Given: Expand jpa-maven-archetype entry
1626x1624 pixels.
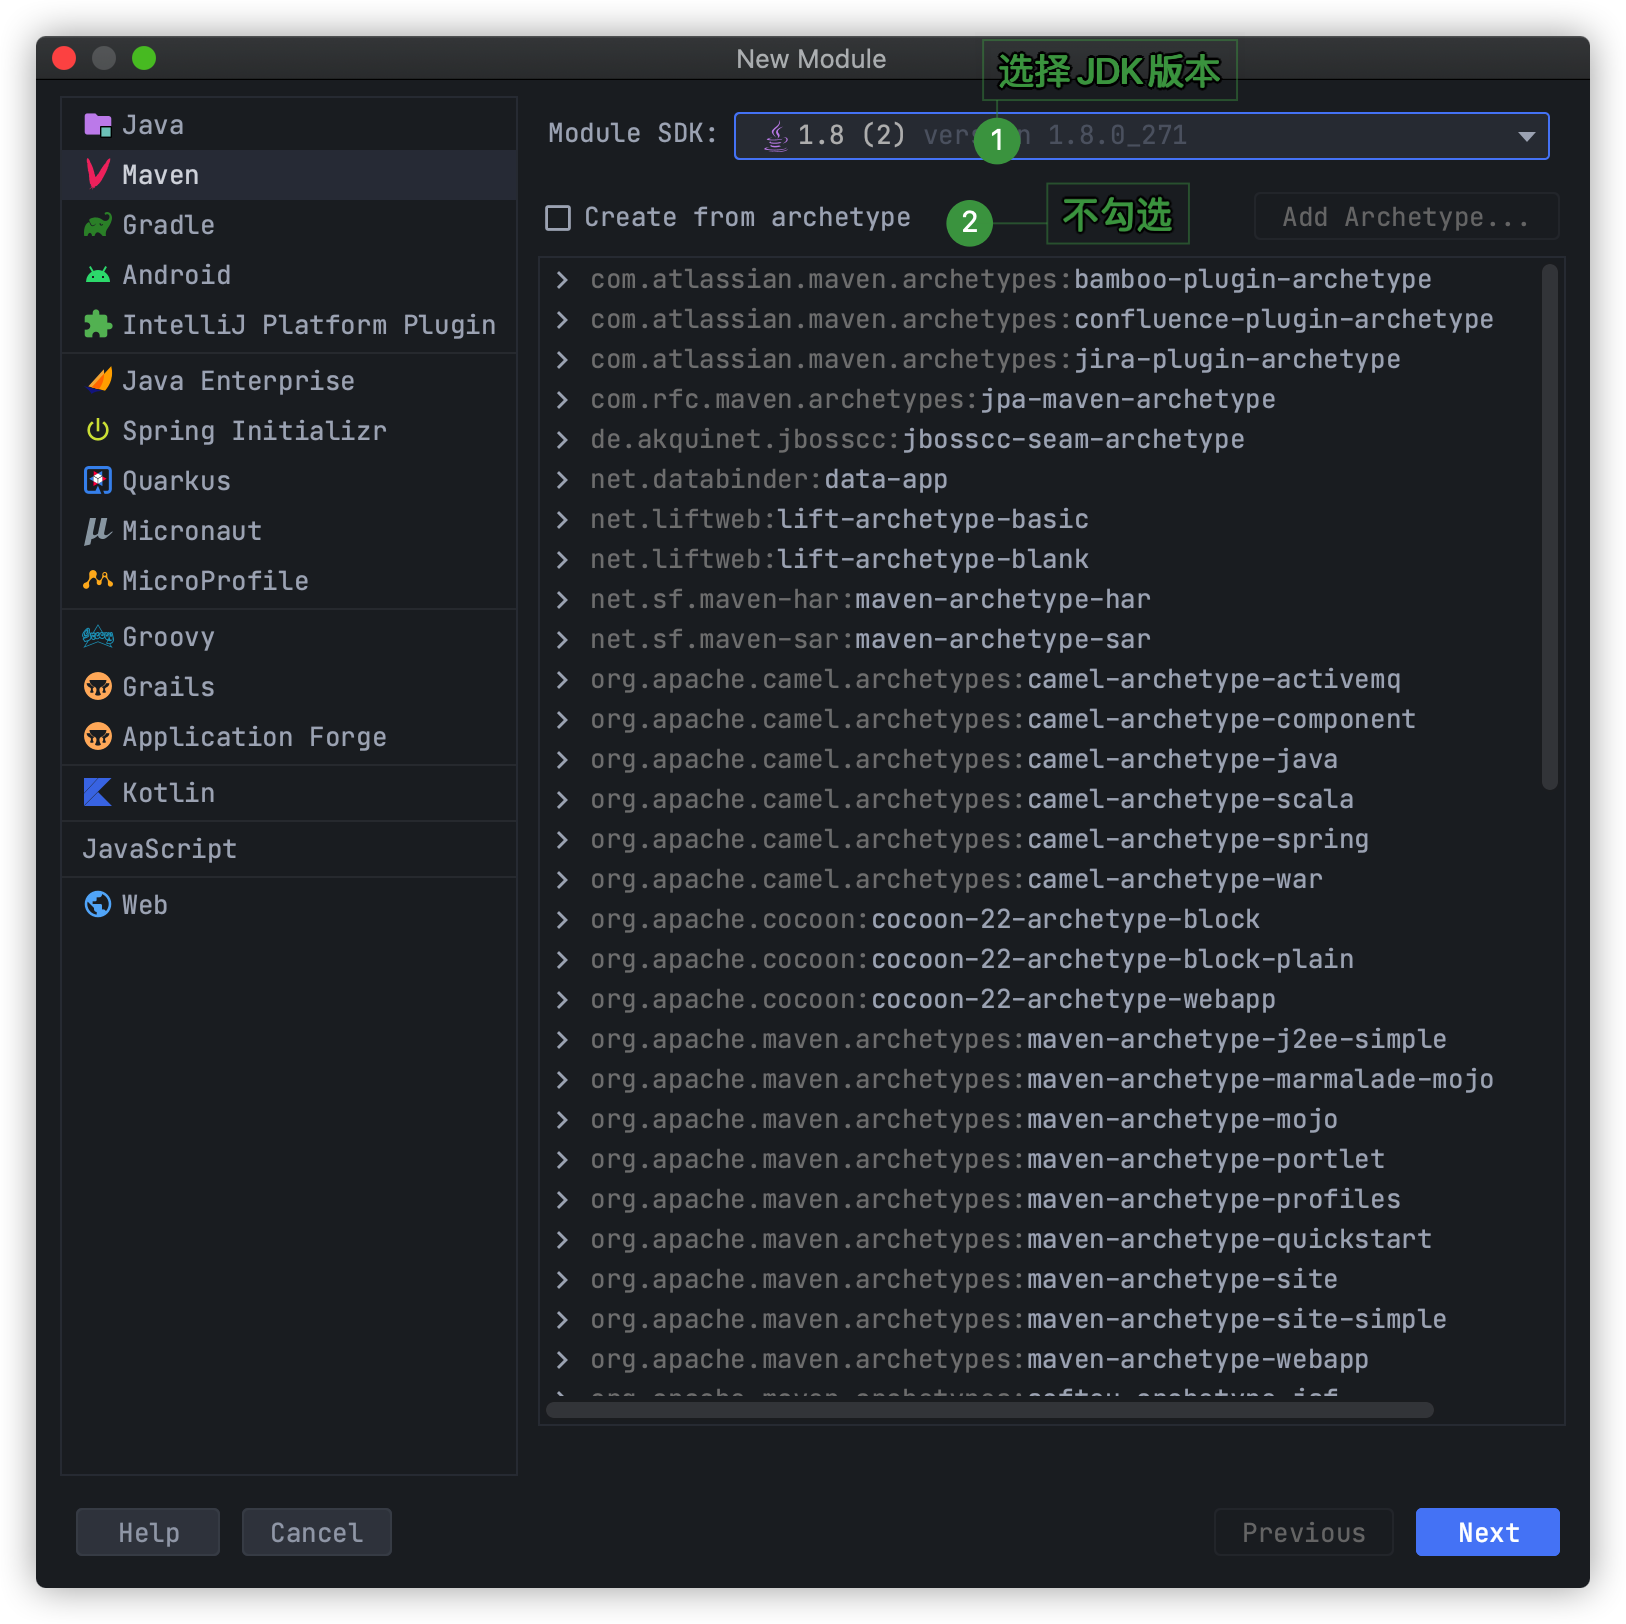Looking at the screenshot, I should click(562, 400).
